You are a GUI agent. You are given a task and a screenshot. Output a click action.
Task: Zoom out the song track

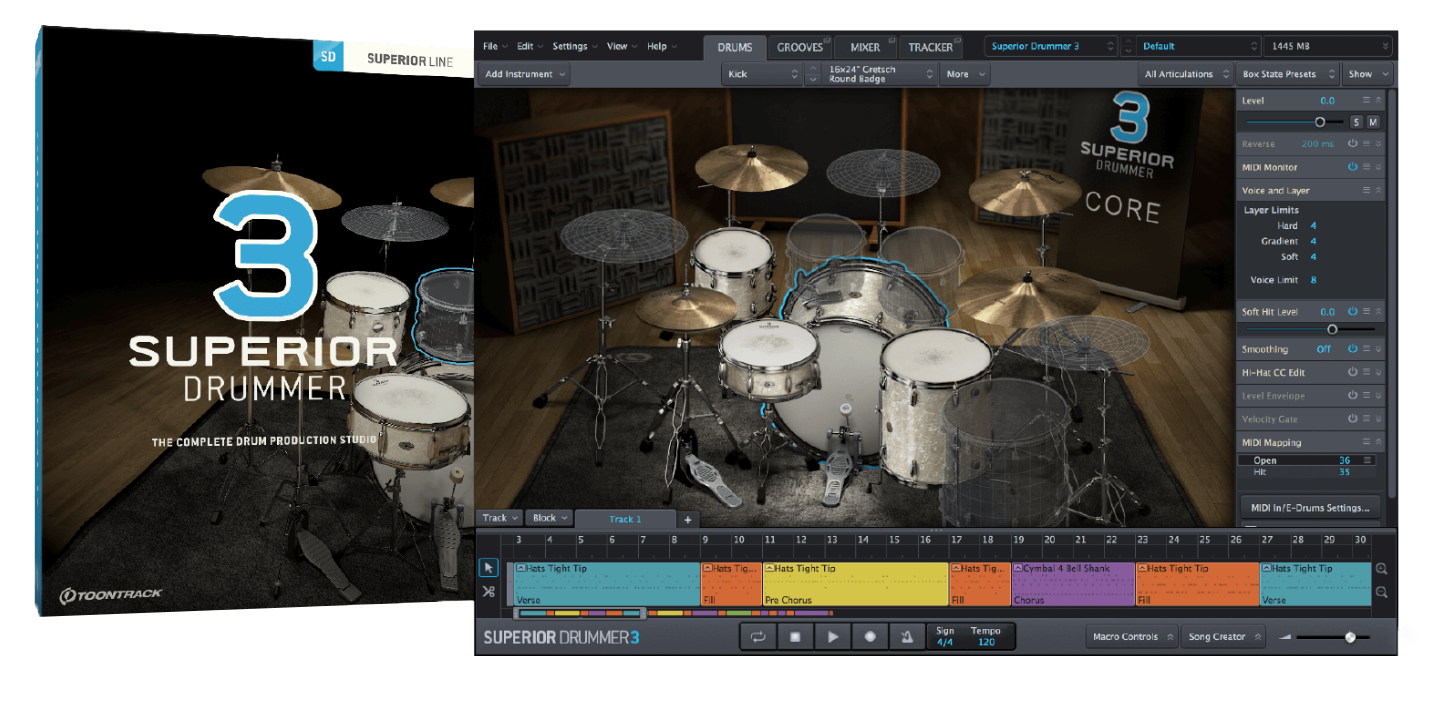pos(1382,592)
